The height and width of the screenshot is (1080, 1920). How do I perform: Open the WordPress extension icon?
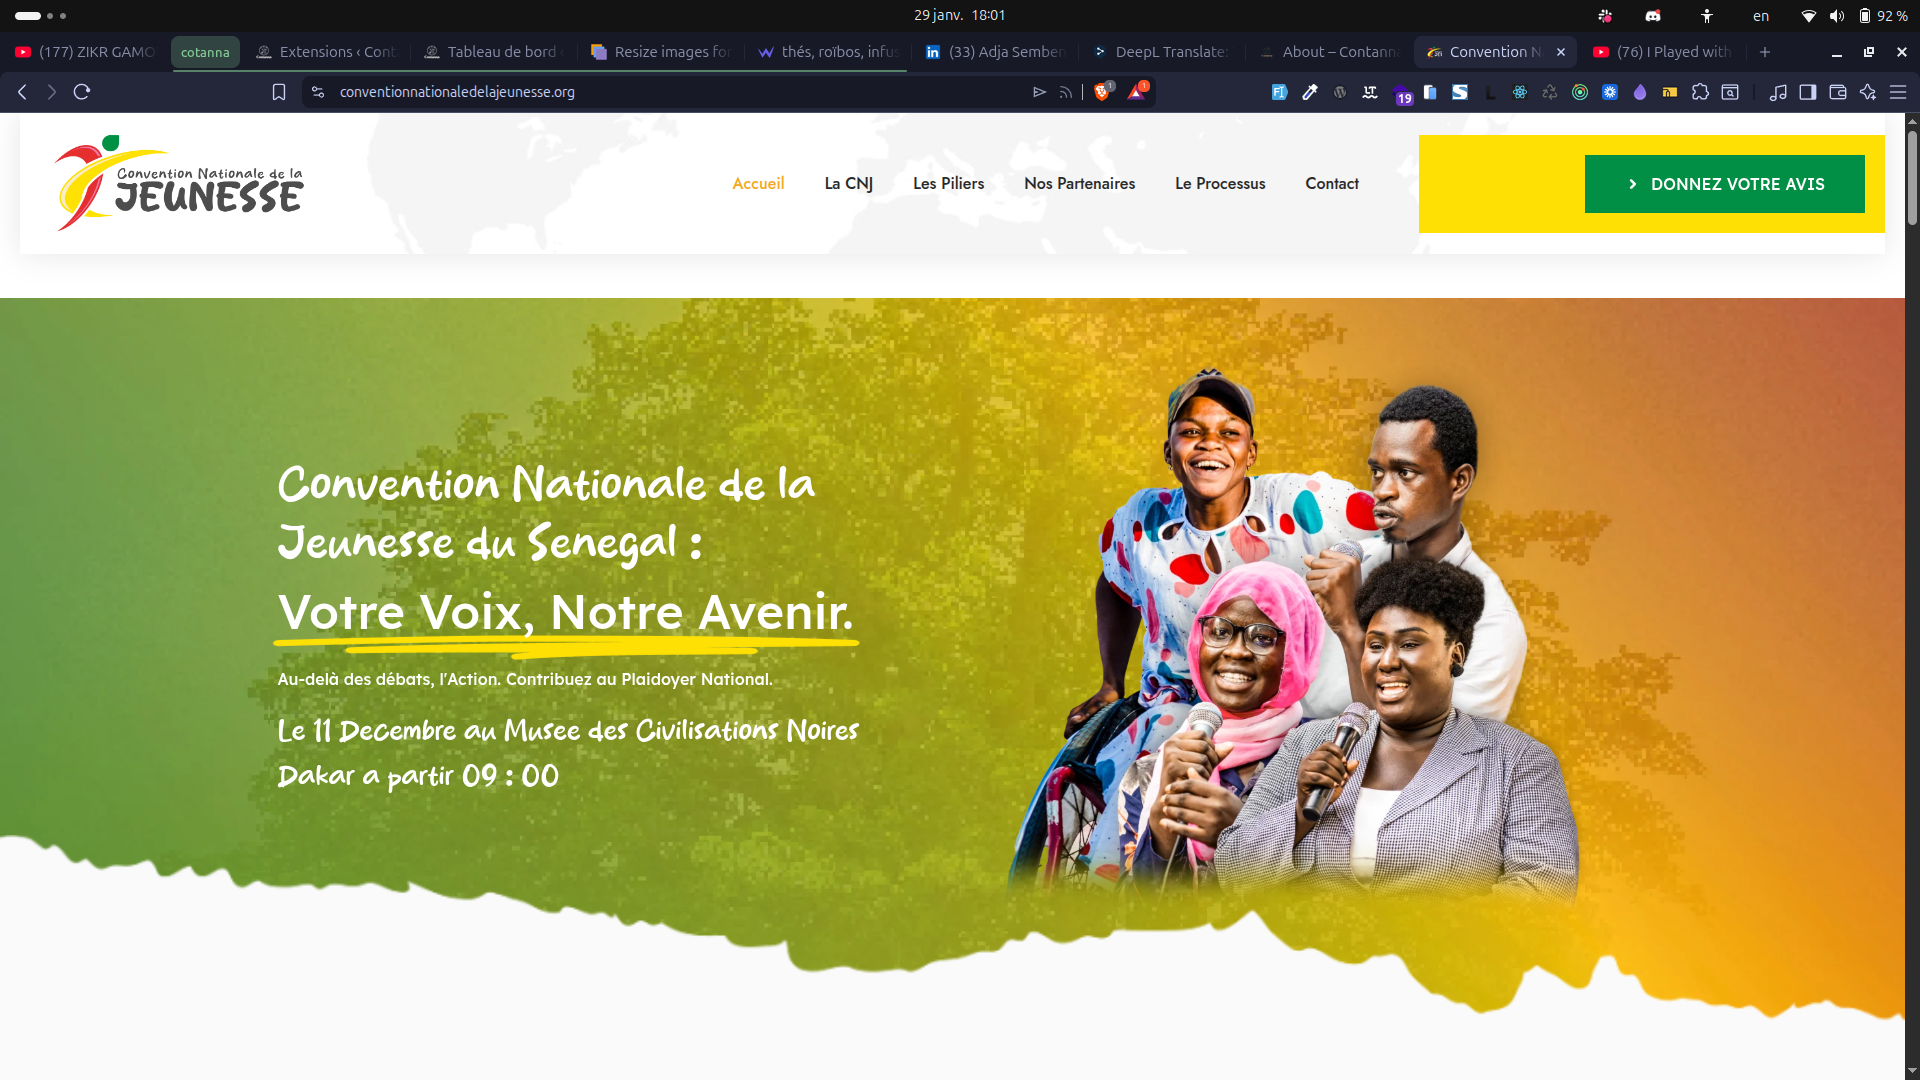pyautogui.click(x=1340, y=92)
